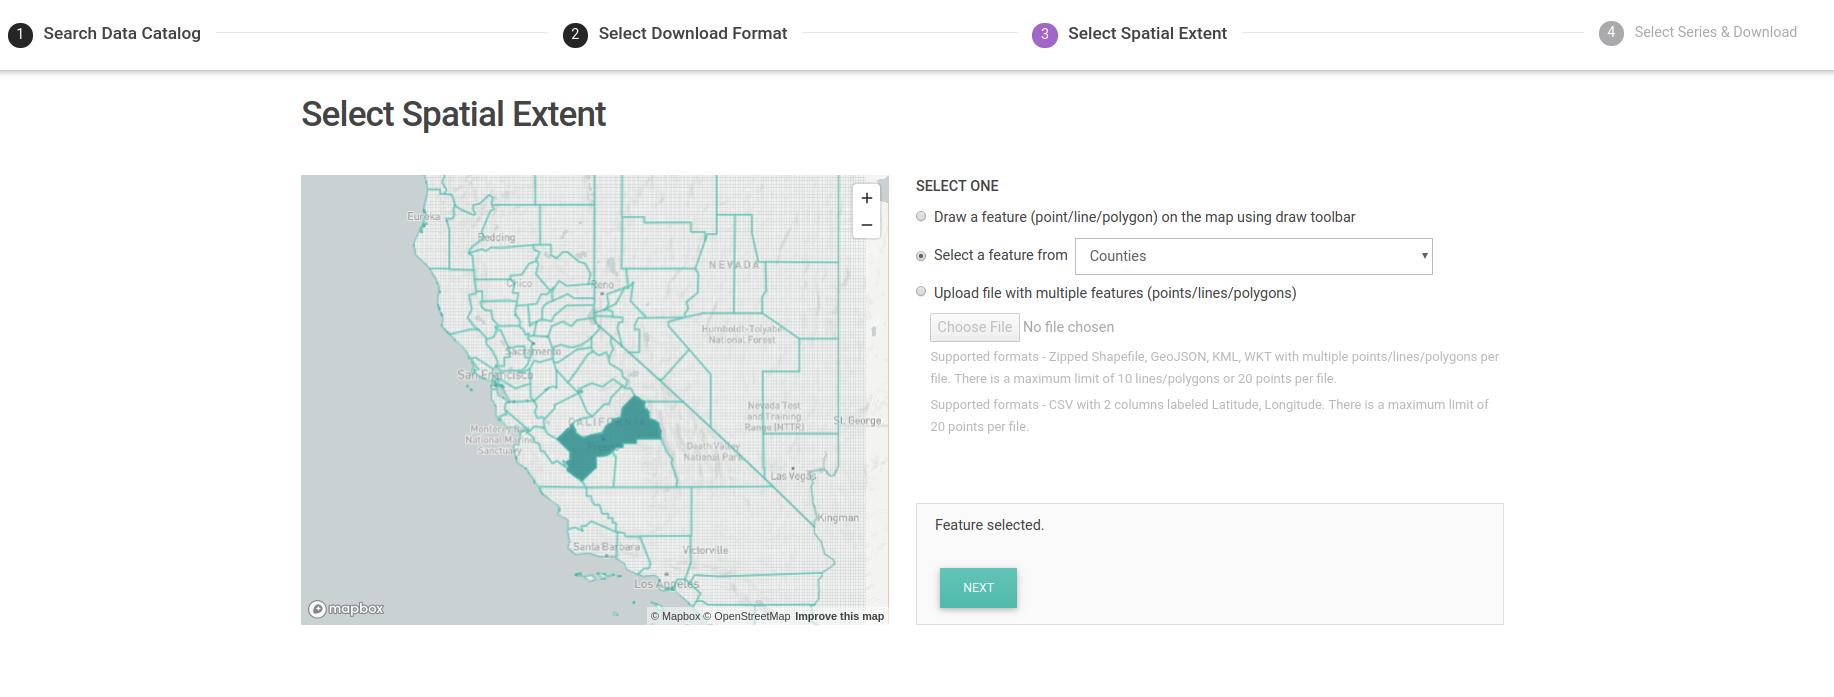Click the NEXT button
The height and width of the screenshot is (697, 1834).
[x=978, y=588]
